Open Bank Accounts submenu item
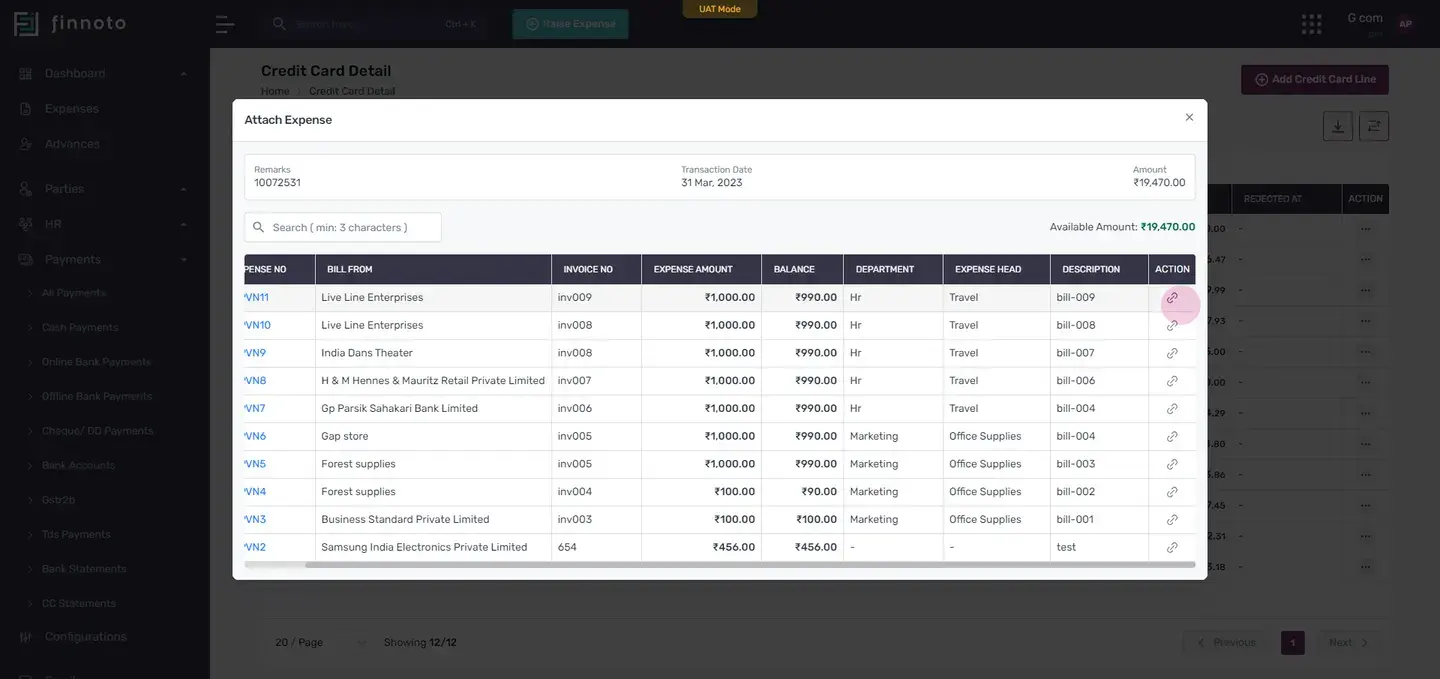This screenshot has height=679, width=1440. coord(78,465)
